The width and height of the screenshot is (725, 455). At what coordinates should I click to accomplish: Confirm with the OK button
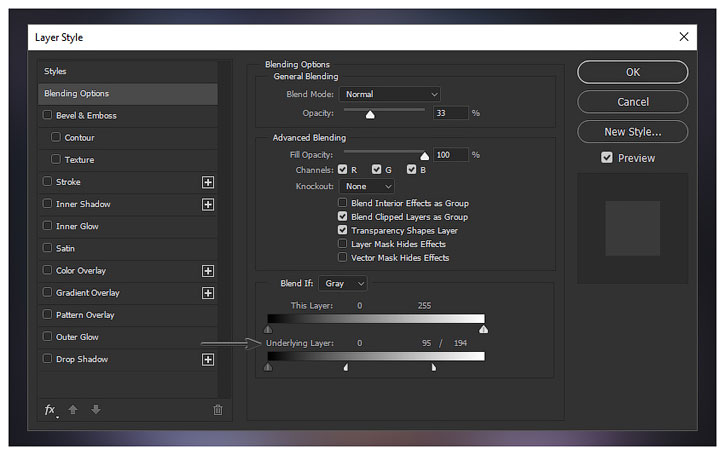[x=633, y=72]
